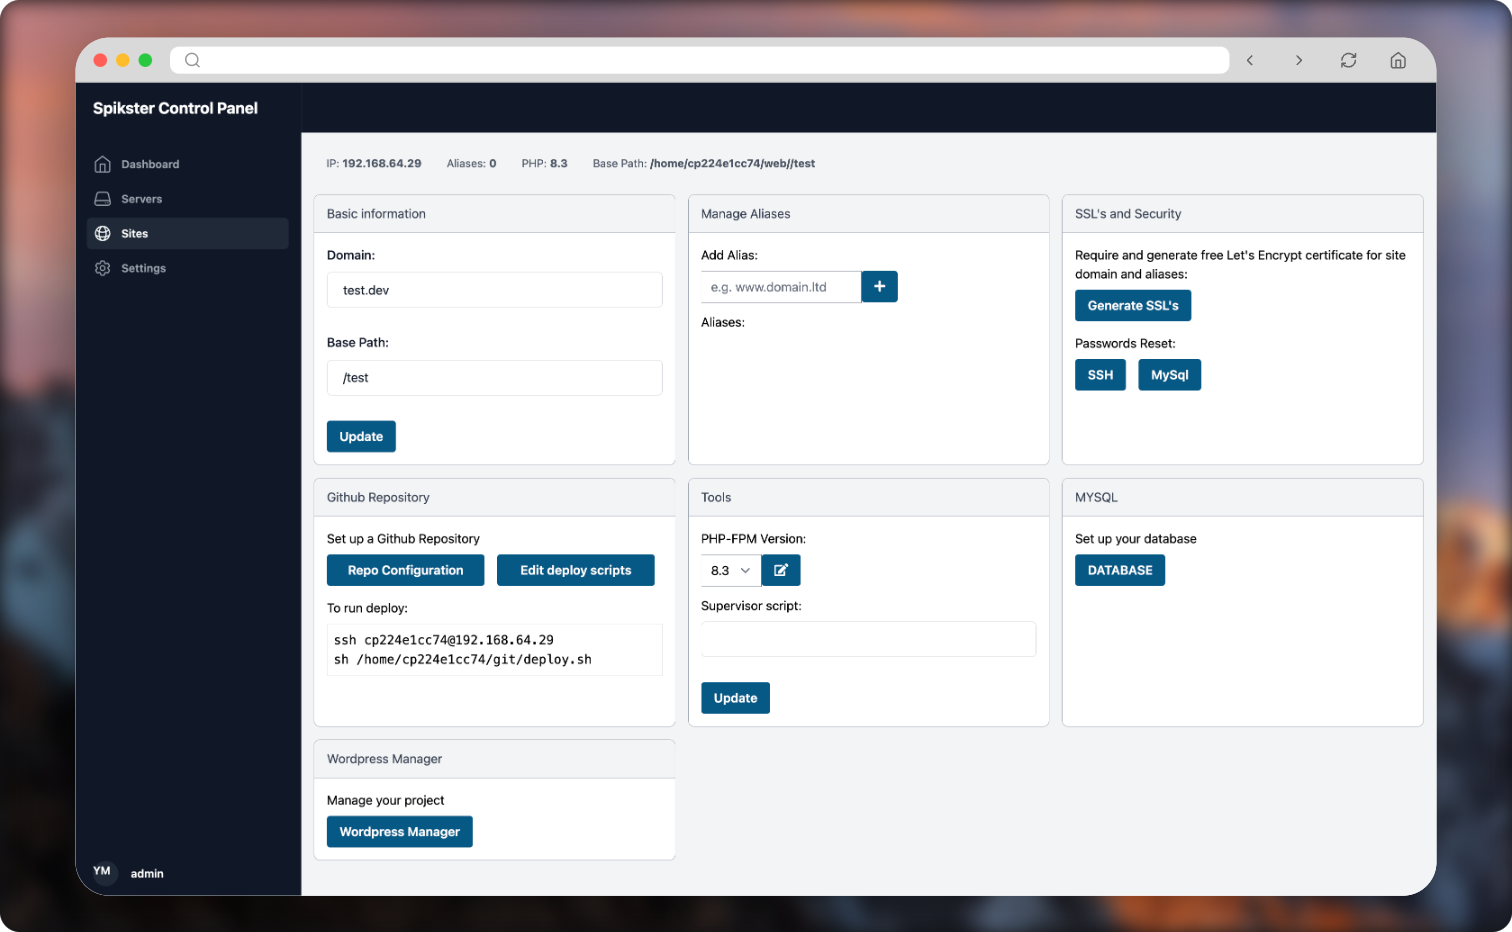Click Edit deploy scripts button
This screenshot has height=932, width=1512.
[575, 570]
